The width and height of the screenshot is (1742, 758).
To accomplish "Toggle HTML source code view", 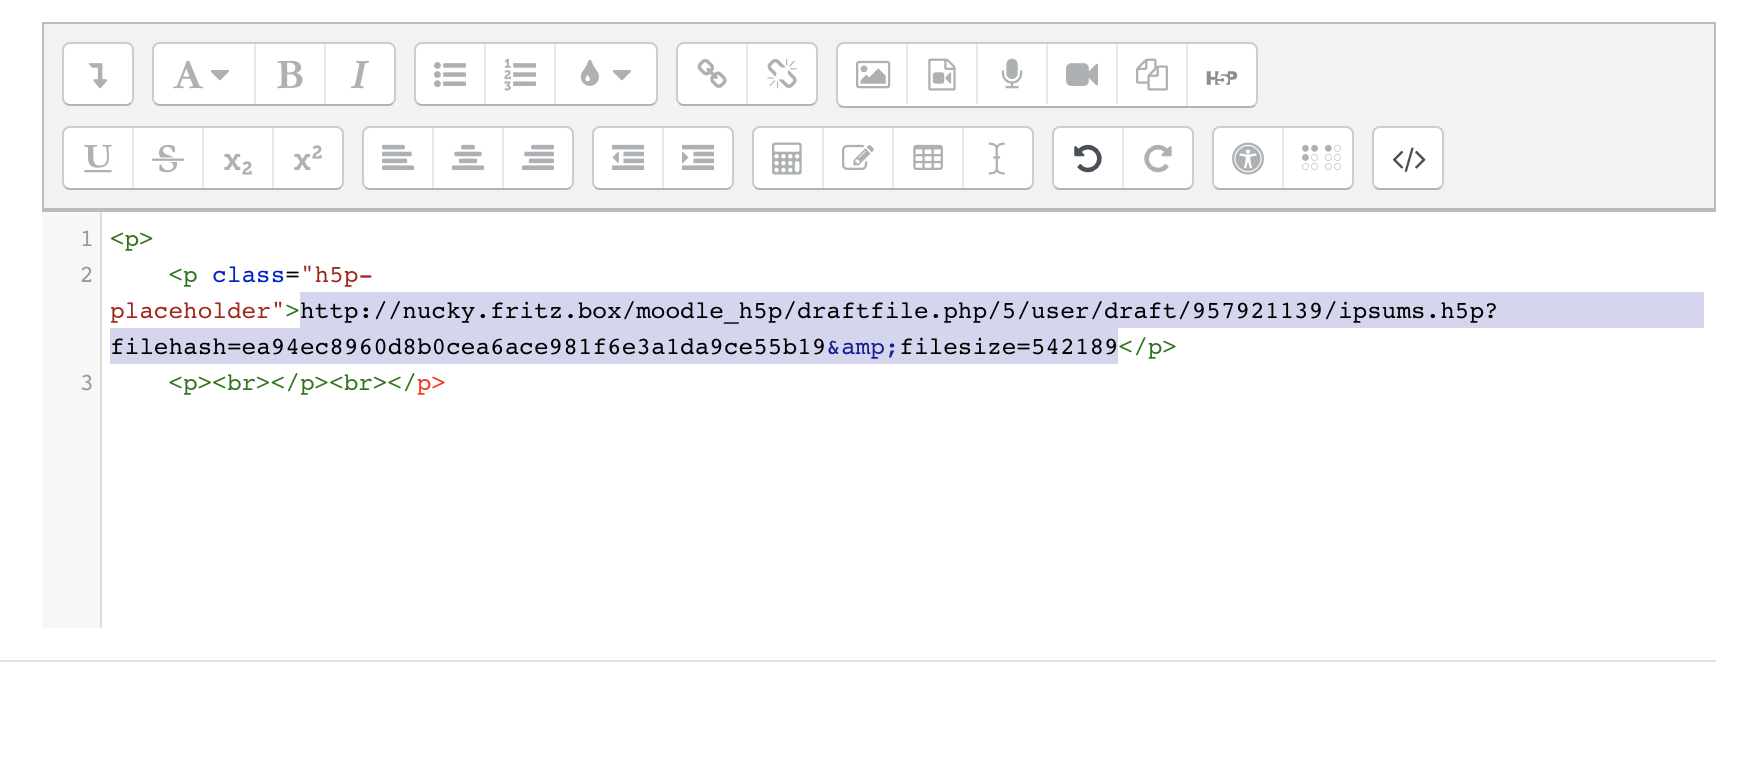I will click(x=1408, y=158).
